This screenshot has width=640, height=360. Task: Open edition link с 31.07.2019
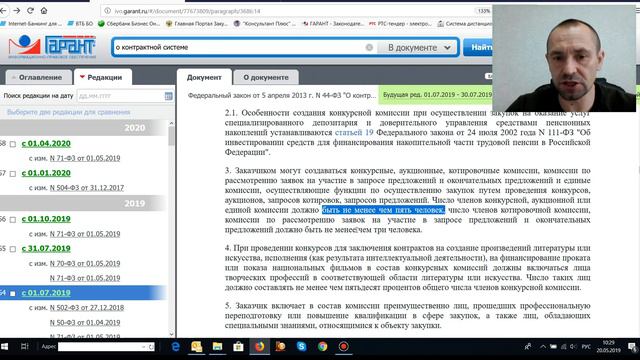point(46,249)
